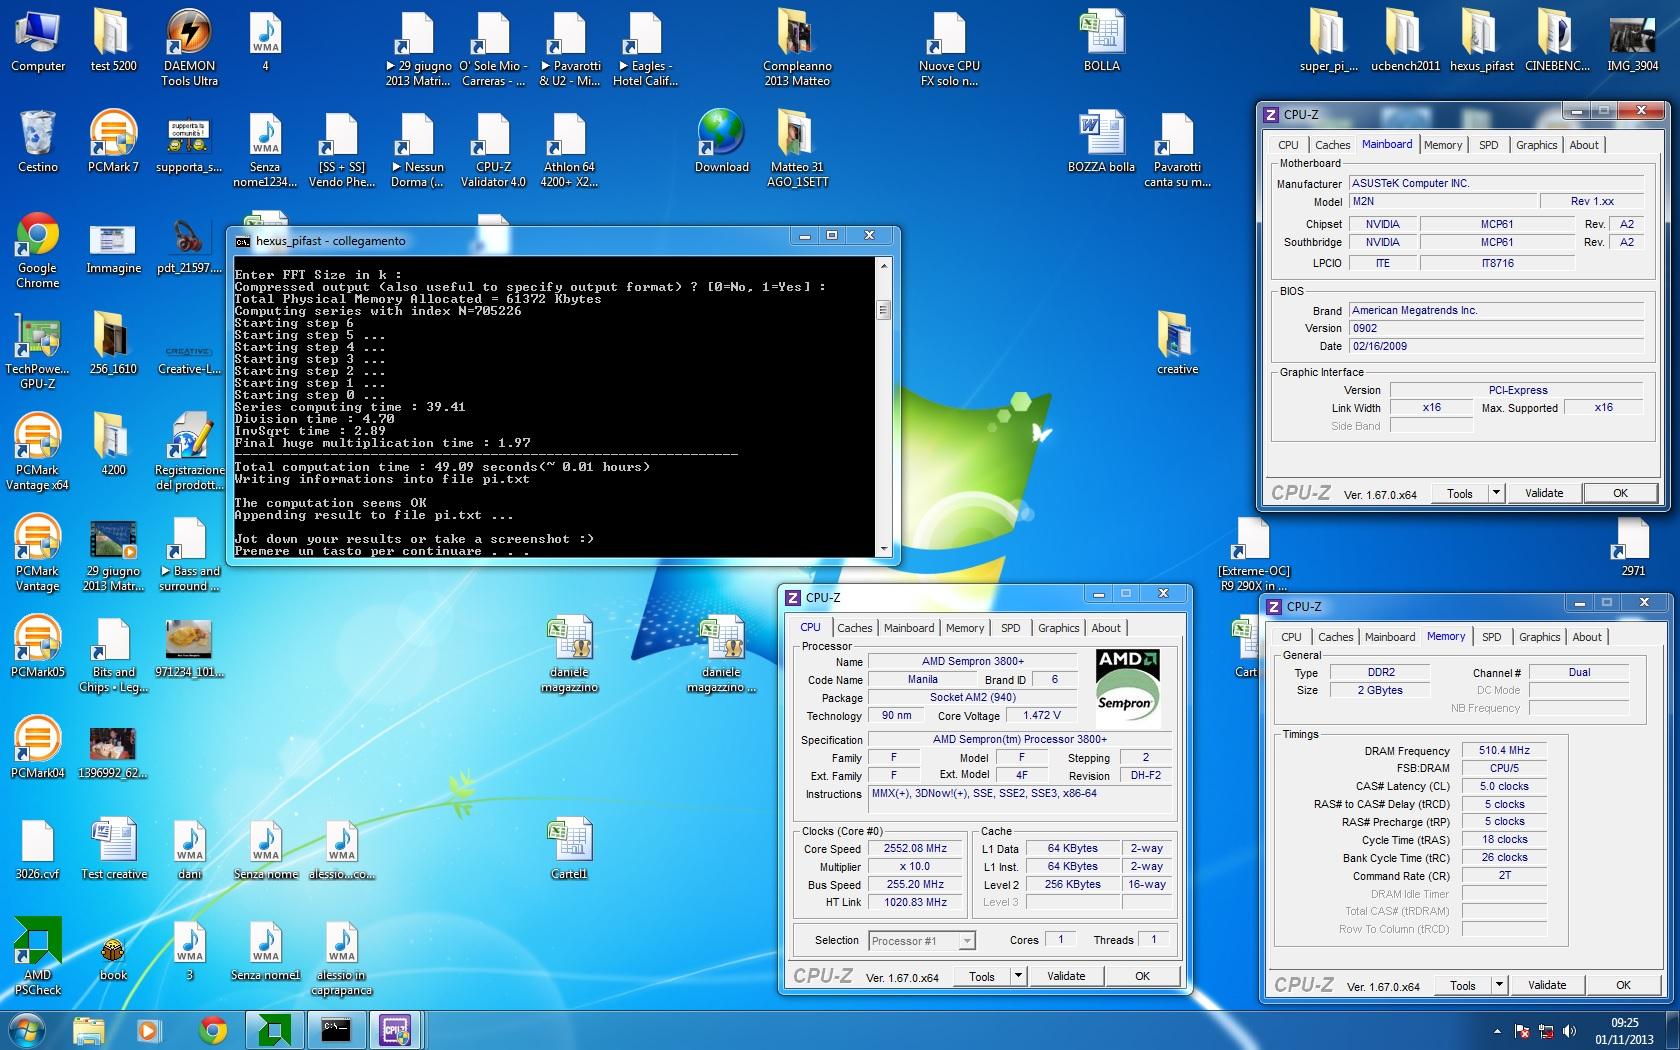Click the taskbar clock showing 09:25
1680x1050 pixels.
click(1625, 1031)
